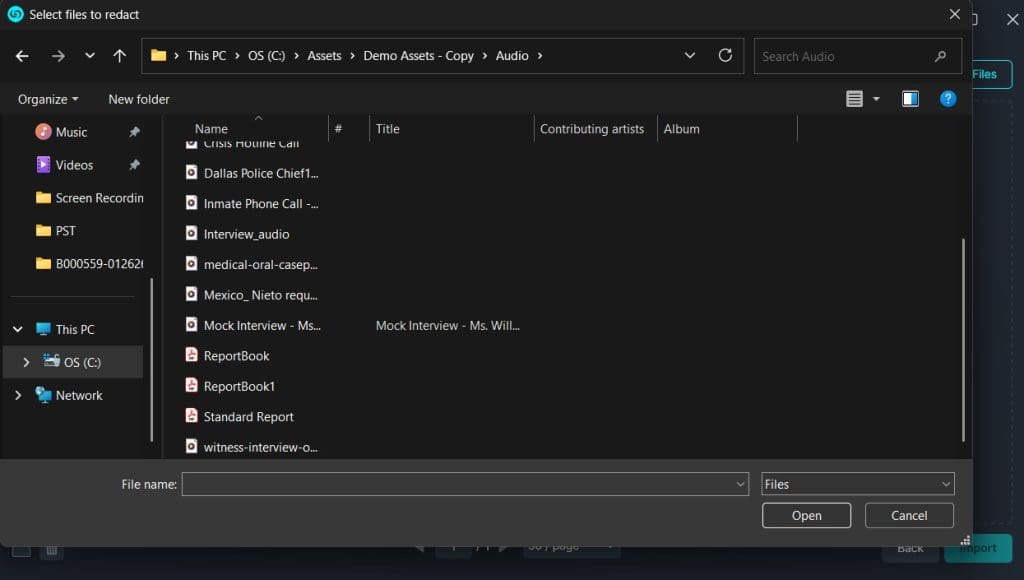1024x580 pixels.
Task: Open the Recent locations dropdown arrow
Action: pos(90,56)
